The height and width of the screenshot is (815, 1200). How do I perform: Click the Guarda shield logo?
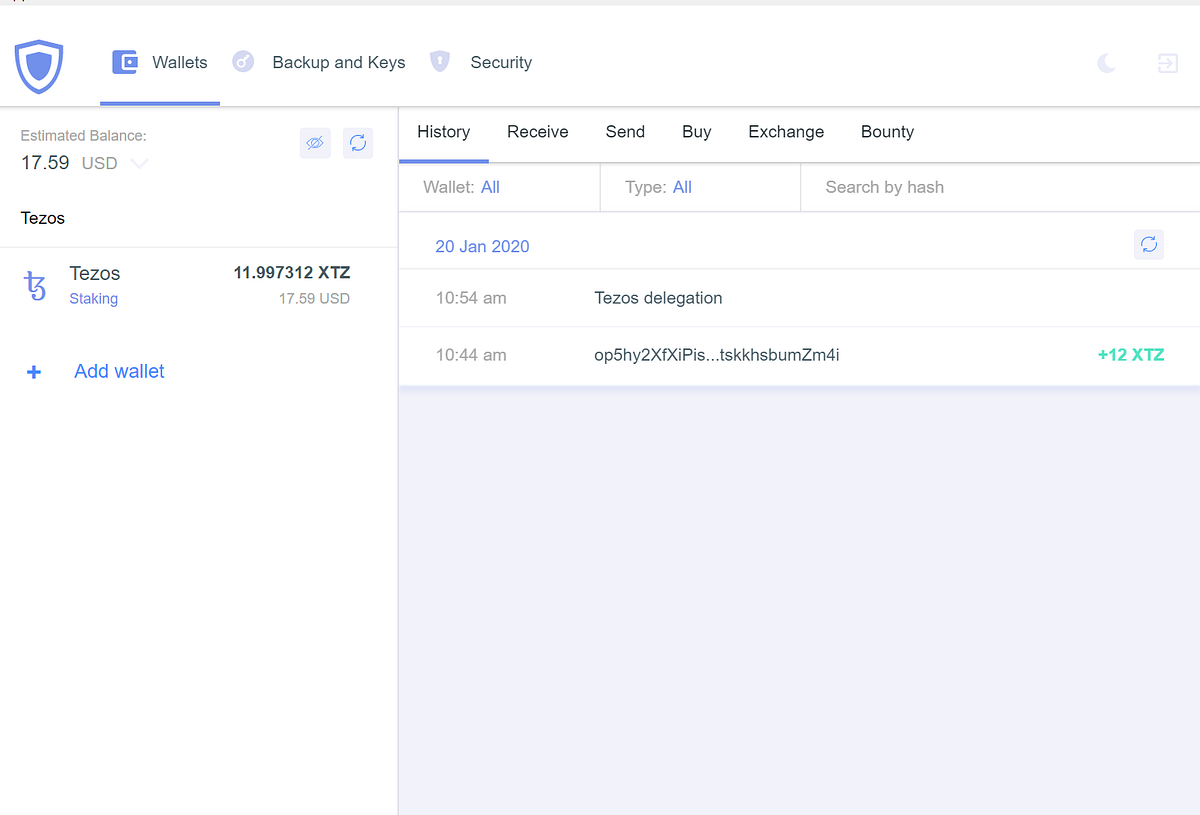[39, 66]
